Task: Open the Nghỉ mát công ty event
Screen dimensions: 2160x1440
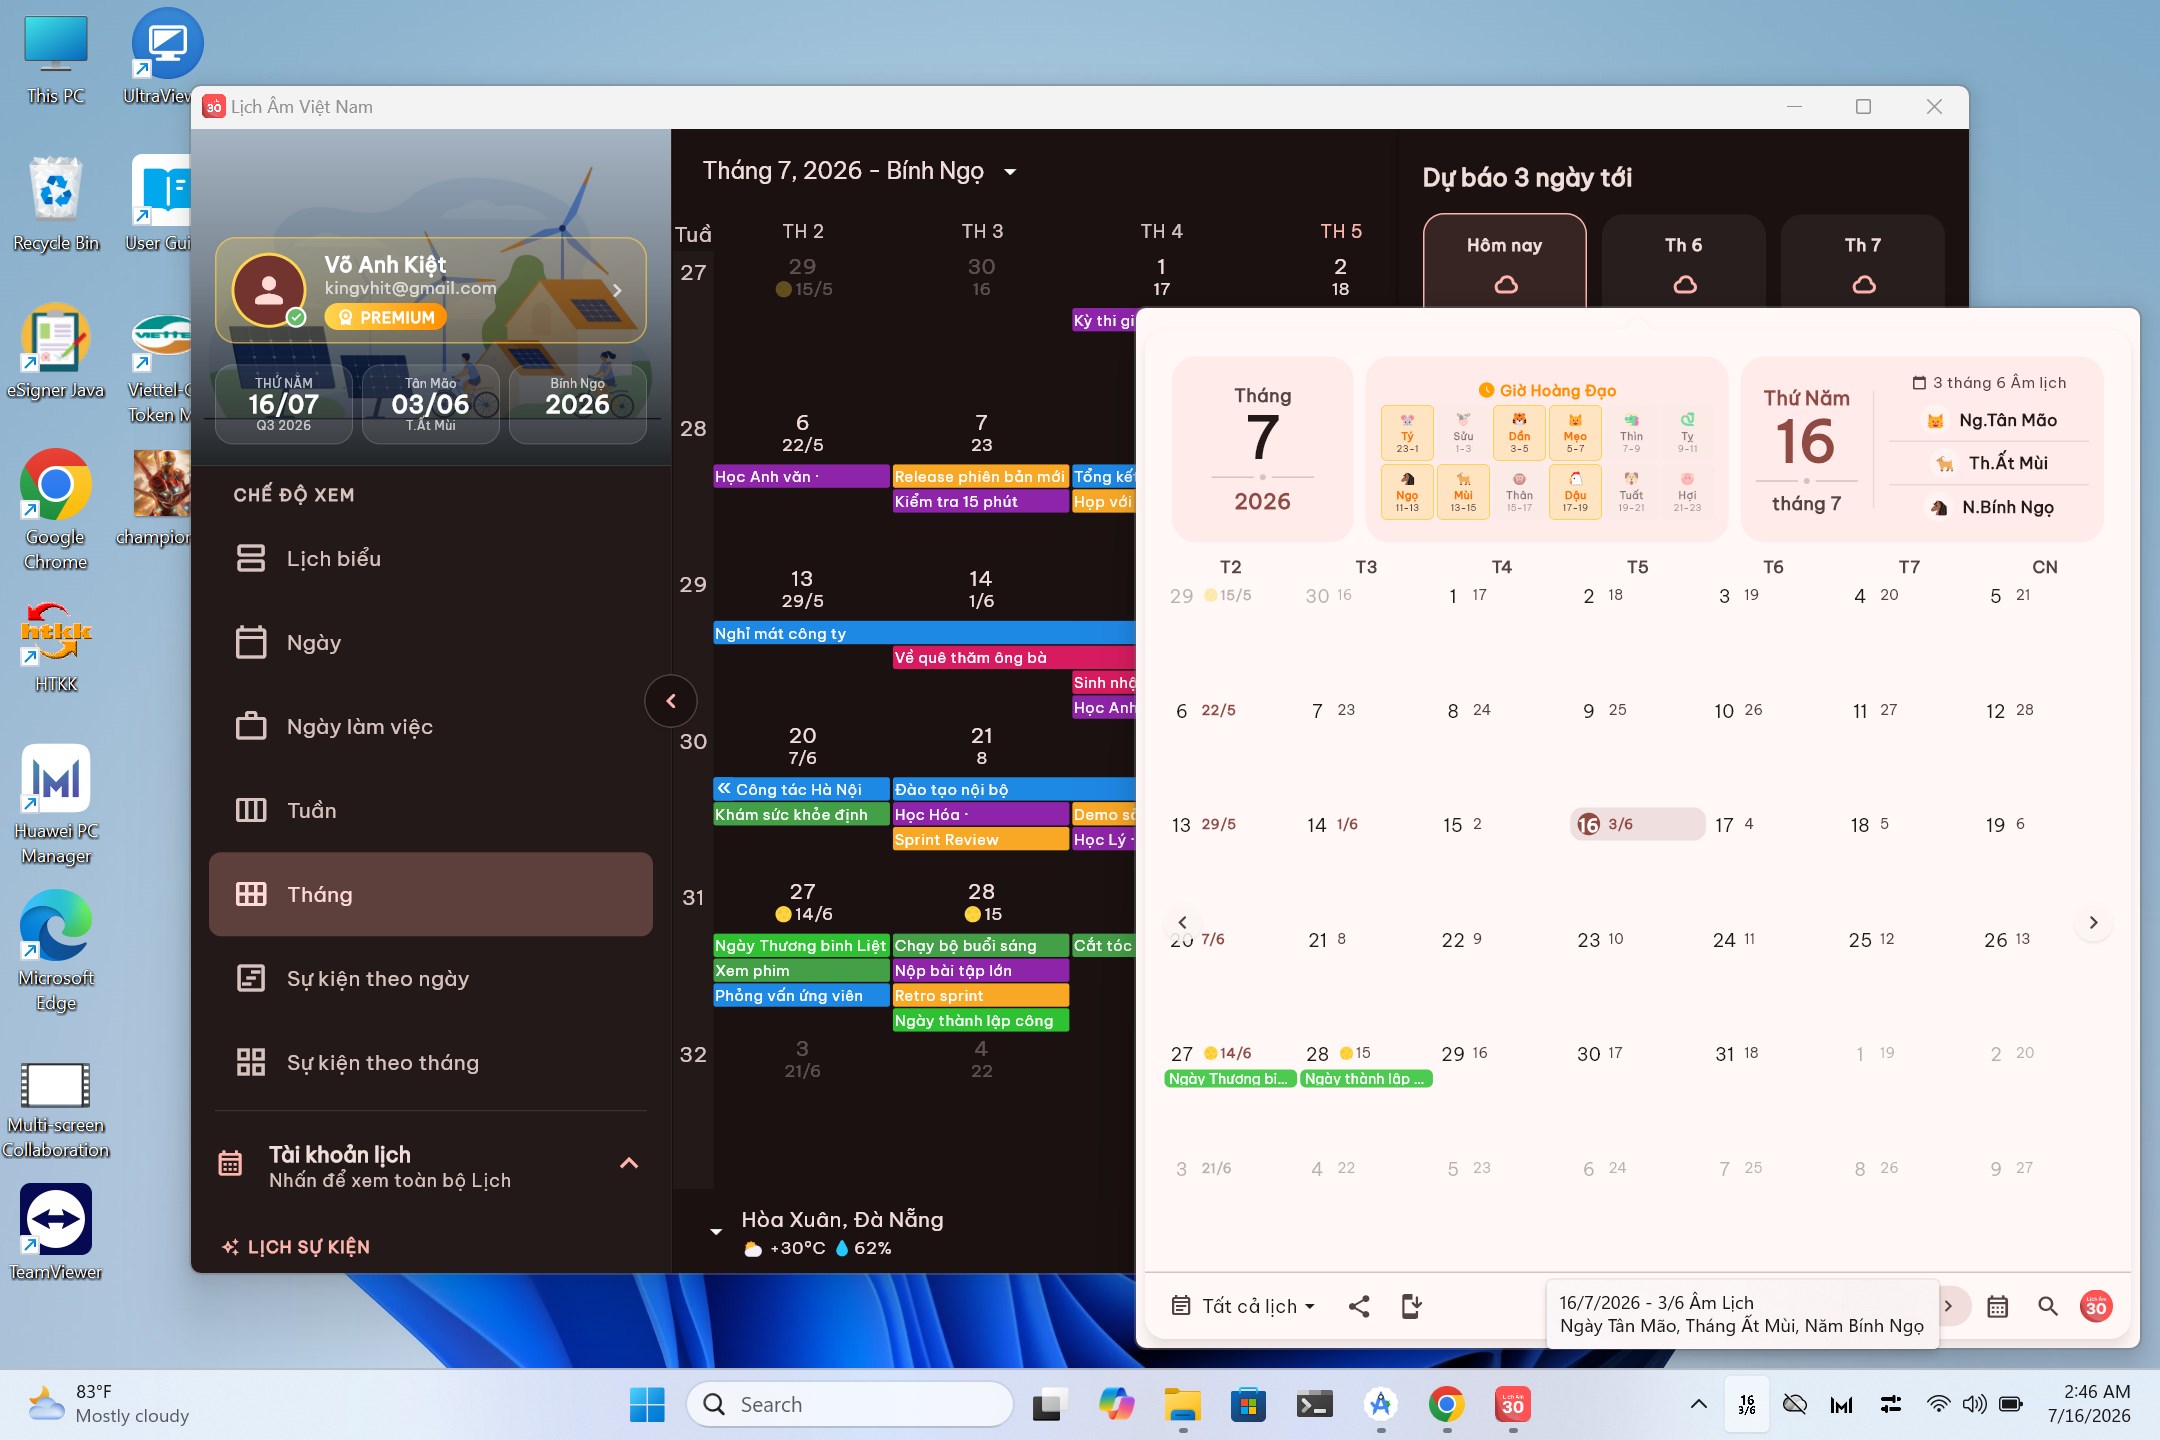Action: click(x=924, y=633)
